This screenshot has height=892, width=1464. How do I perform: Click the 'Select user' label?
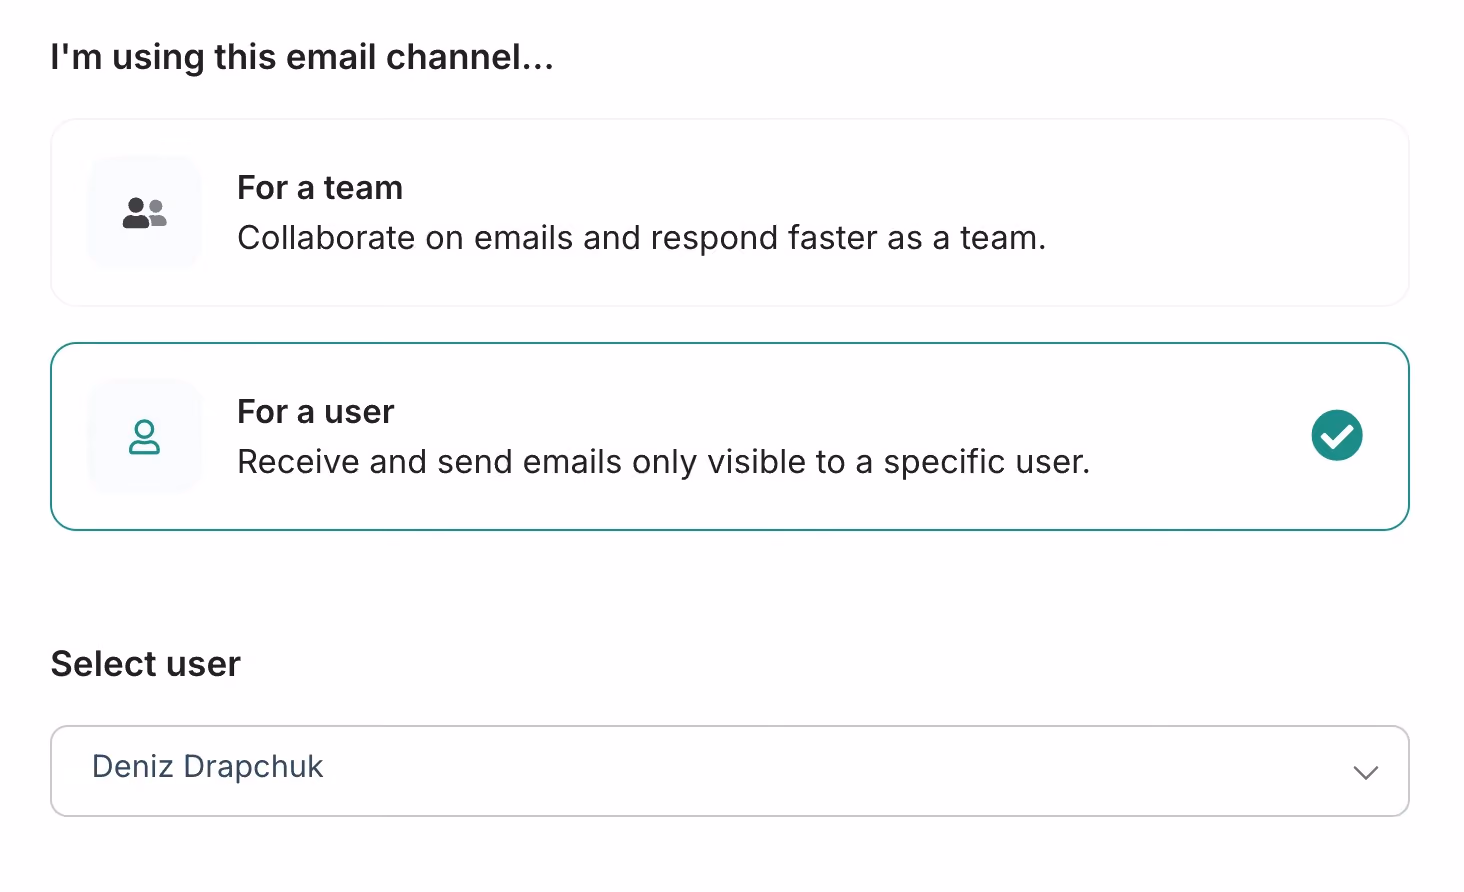point(146,664)
